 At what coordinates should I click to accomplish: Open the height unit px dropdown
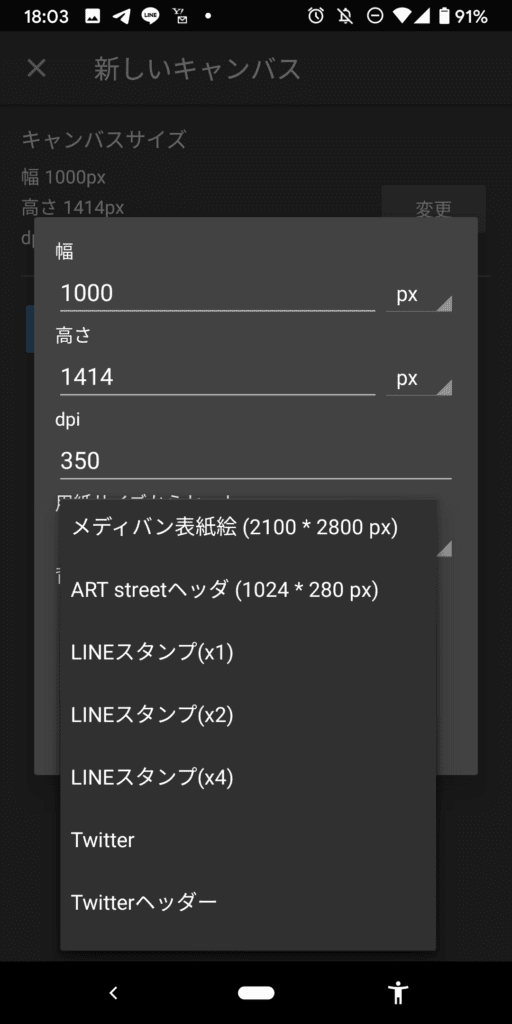[419, 379]
